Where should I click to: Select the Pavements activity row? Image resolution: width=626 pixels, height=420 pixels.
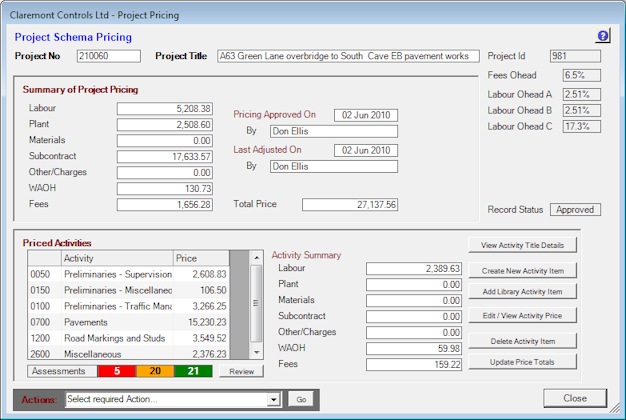[x=129, y=322]
